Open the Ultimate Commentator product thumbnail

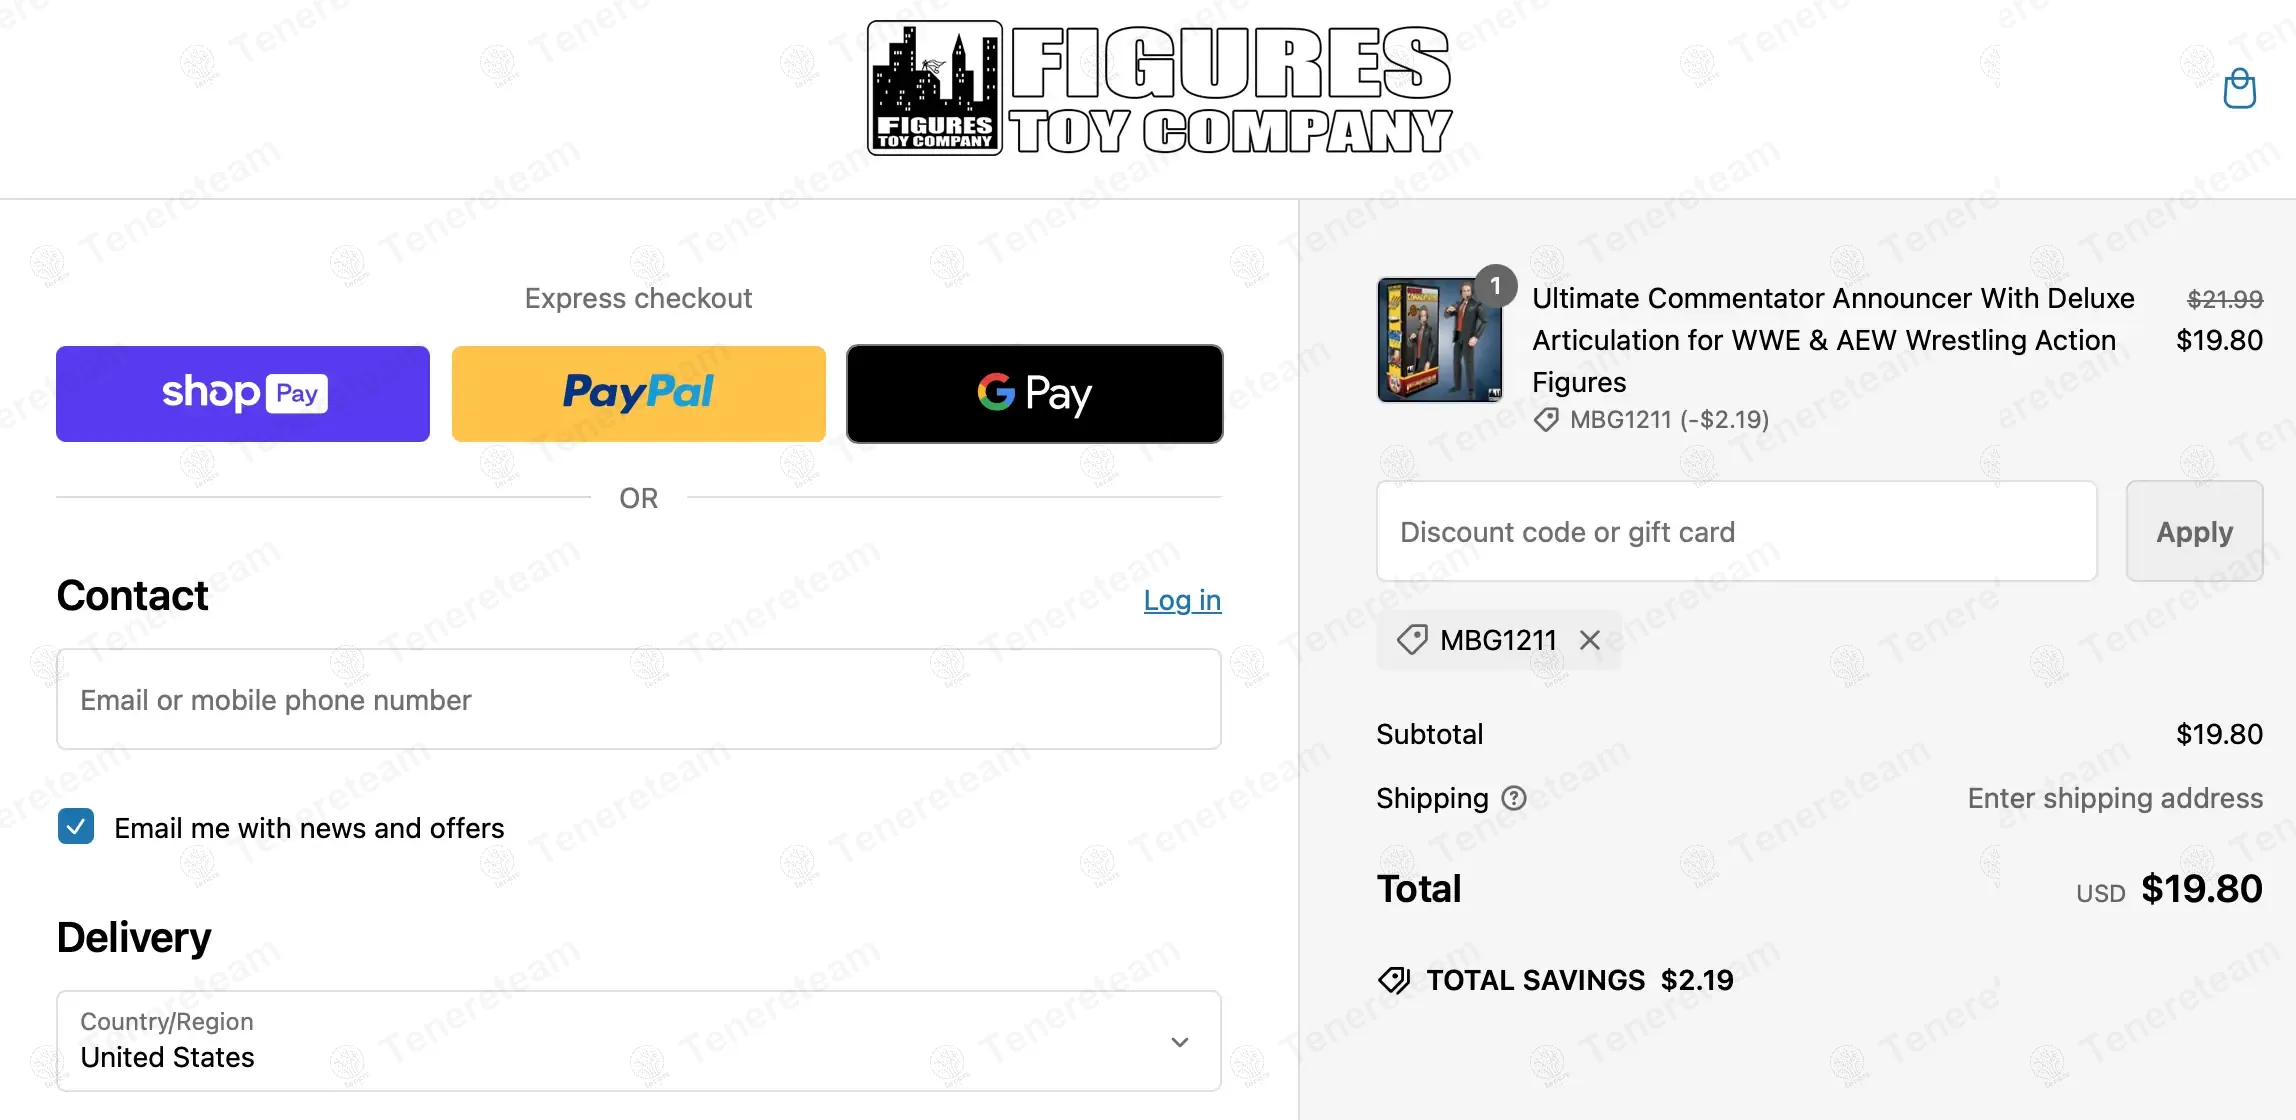(1439, 340)
